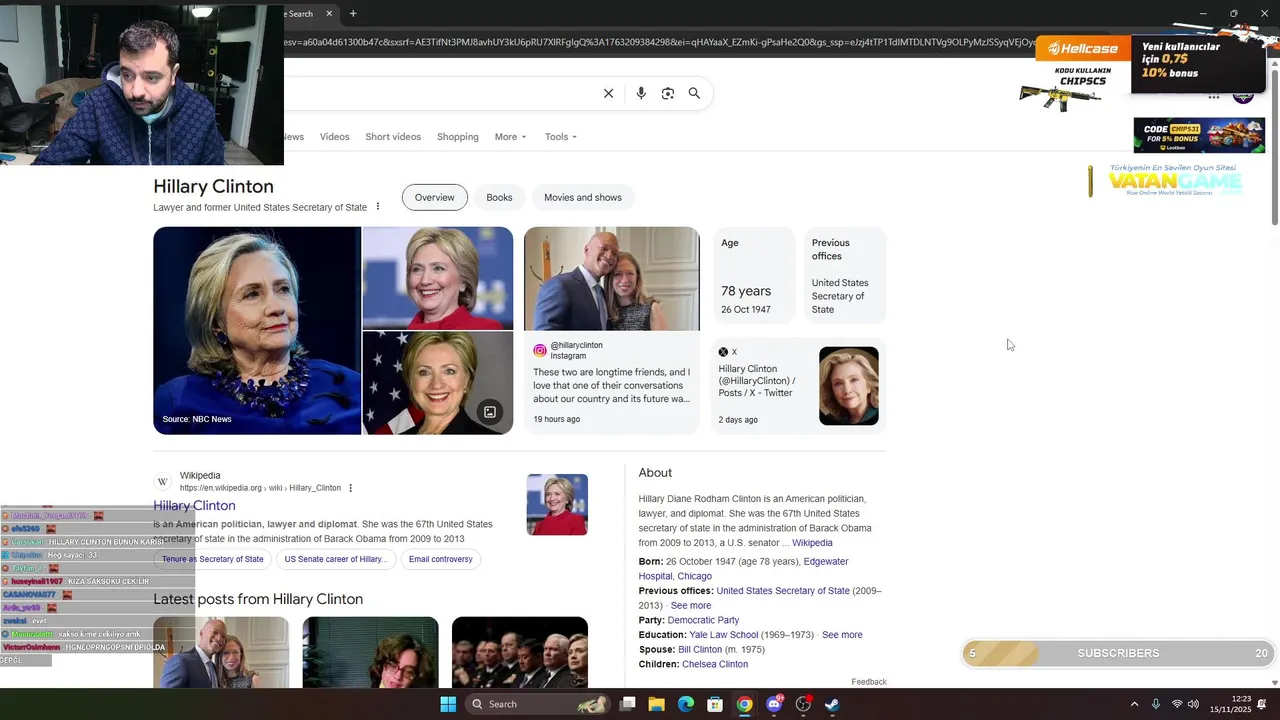Viewport: 1280px width, 720px height.
Task: Click Email controversy chip
Action: point(440,559)
